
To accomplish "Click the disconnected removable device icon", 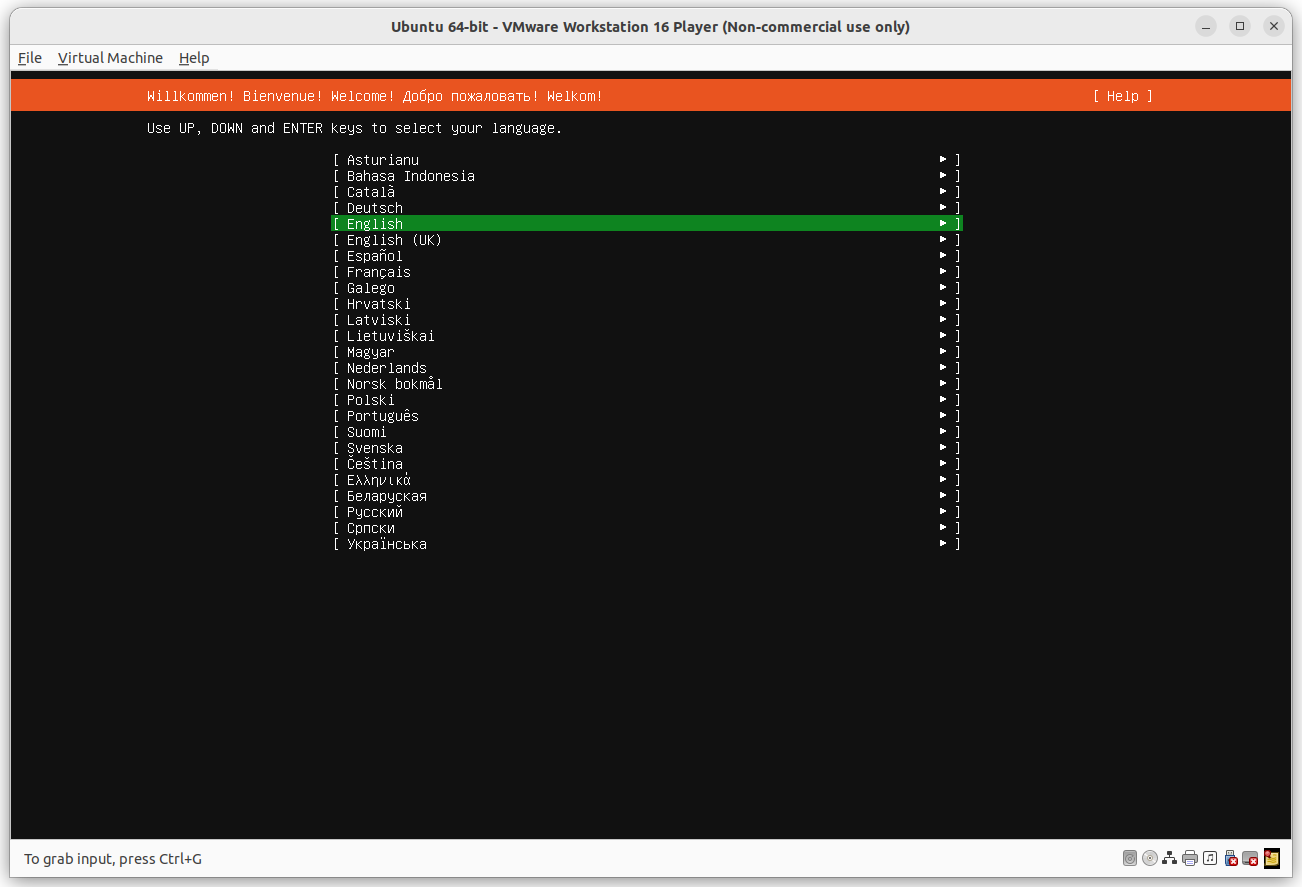I will coord(1249,858).
